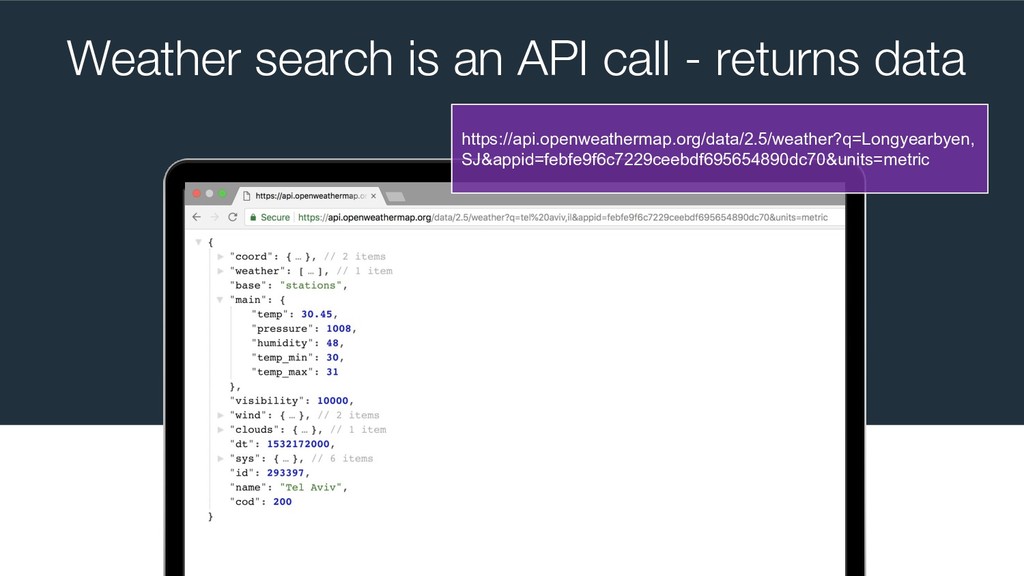This screenshot has height=576, width=1024.
Task: Click the green Secure padlock icon
Action: [x=253, y=217]
